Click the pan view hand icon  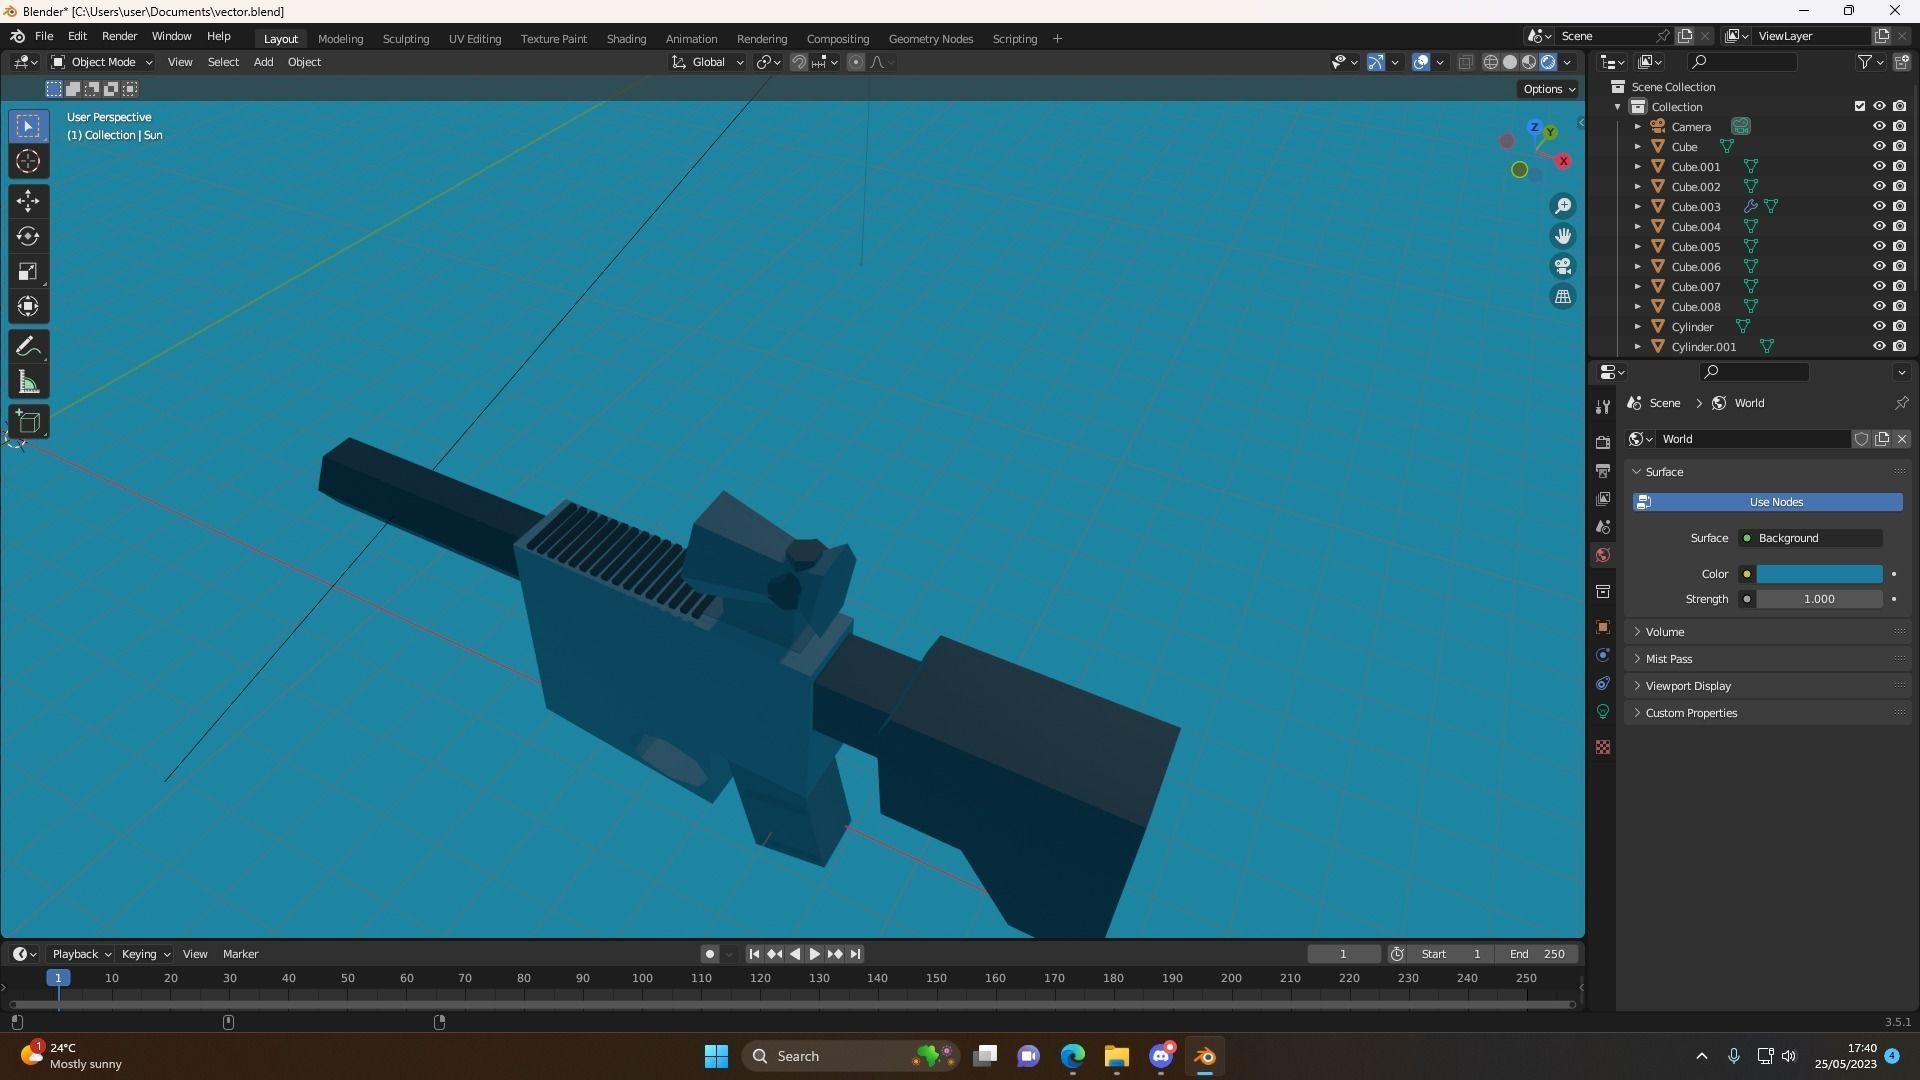(x=1562, y=236)
